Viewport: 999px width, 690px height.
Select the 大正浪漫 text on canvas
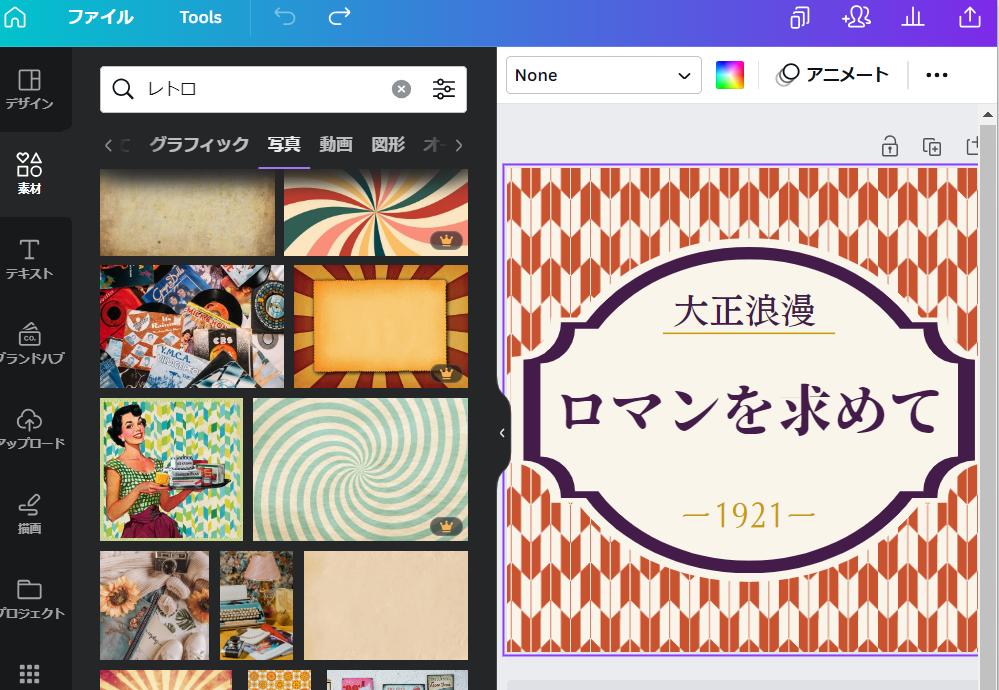pos(745,311)
